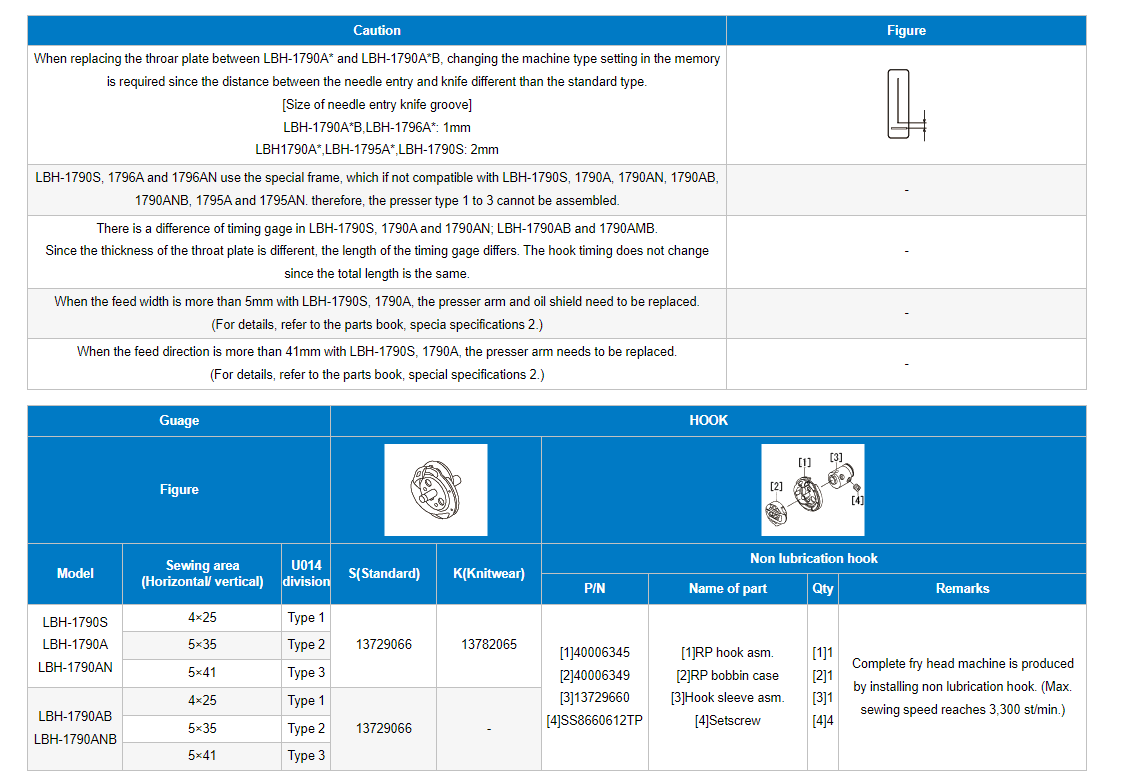Viewport: 1142px width, 784px height.
Task: Select the LBH-1790S model text
Action: tap(75, 622)
